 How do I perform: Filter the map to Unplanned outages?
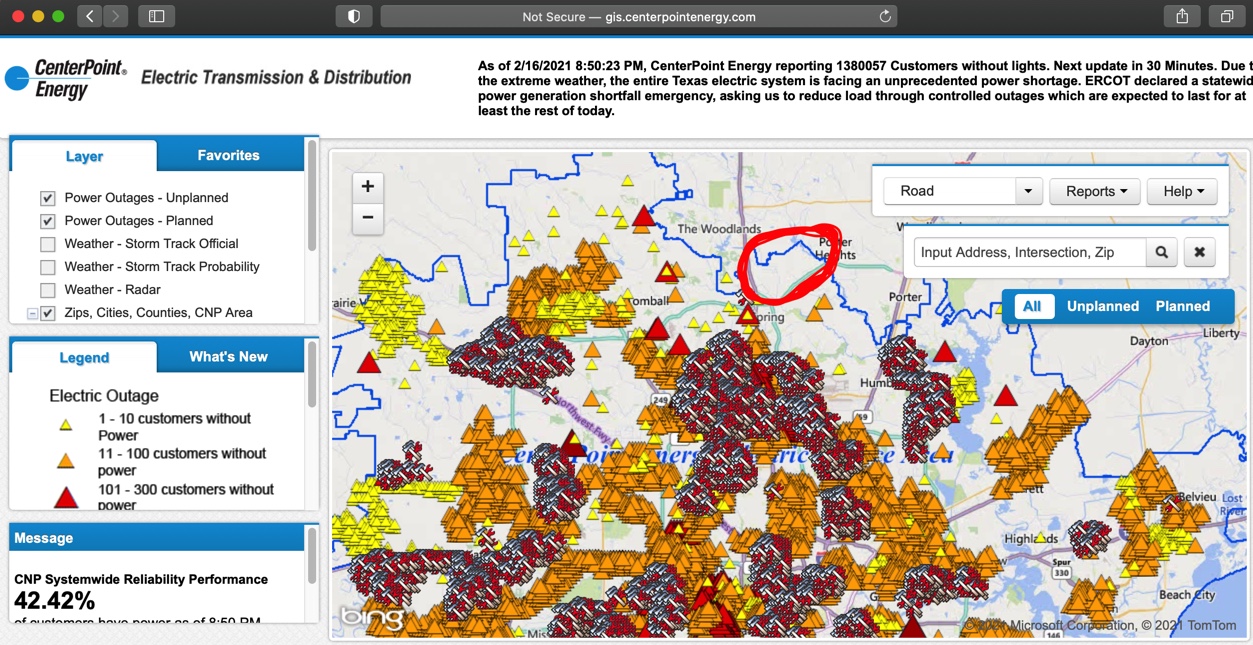1102,306
